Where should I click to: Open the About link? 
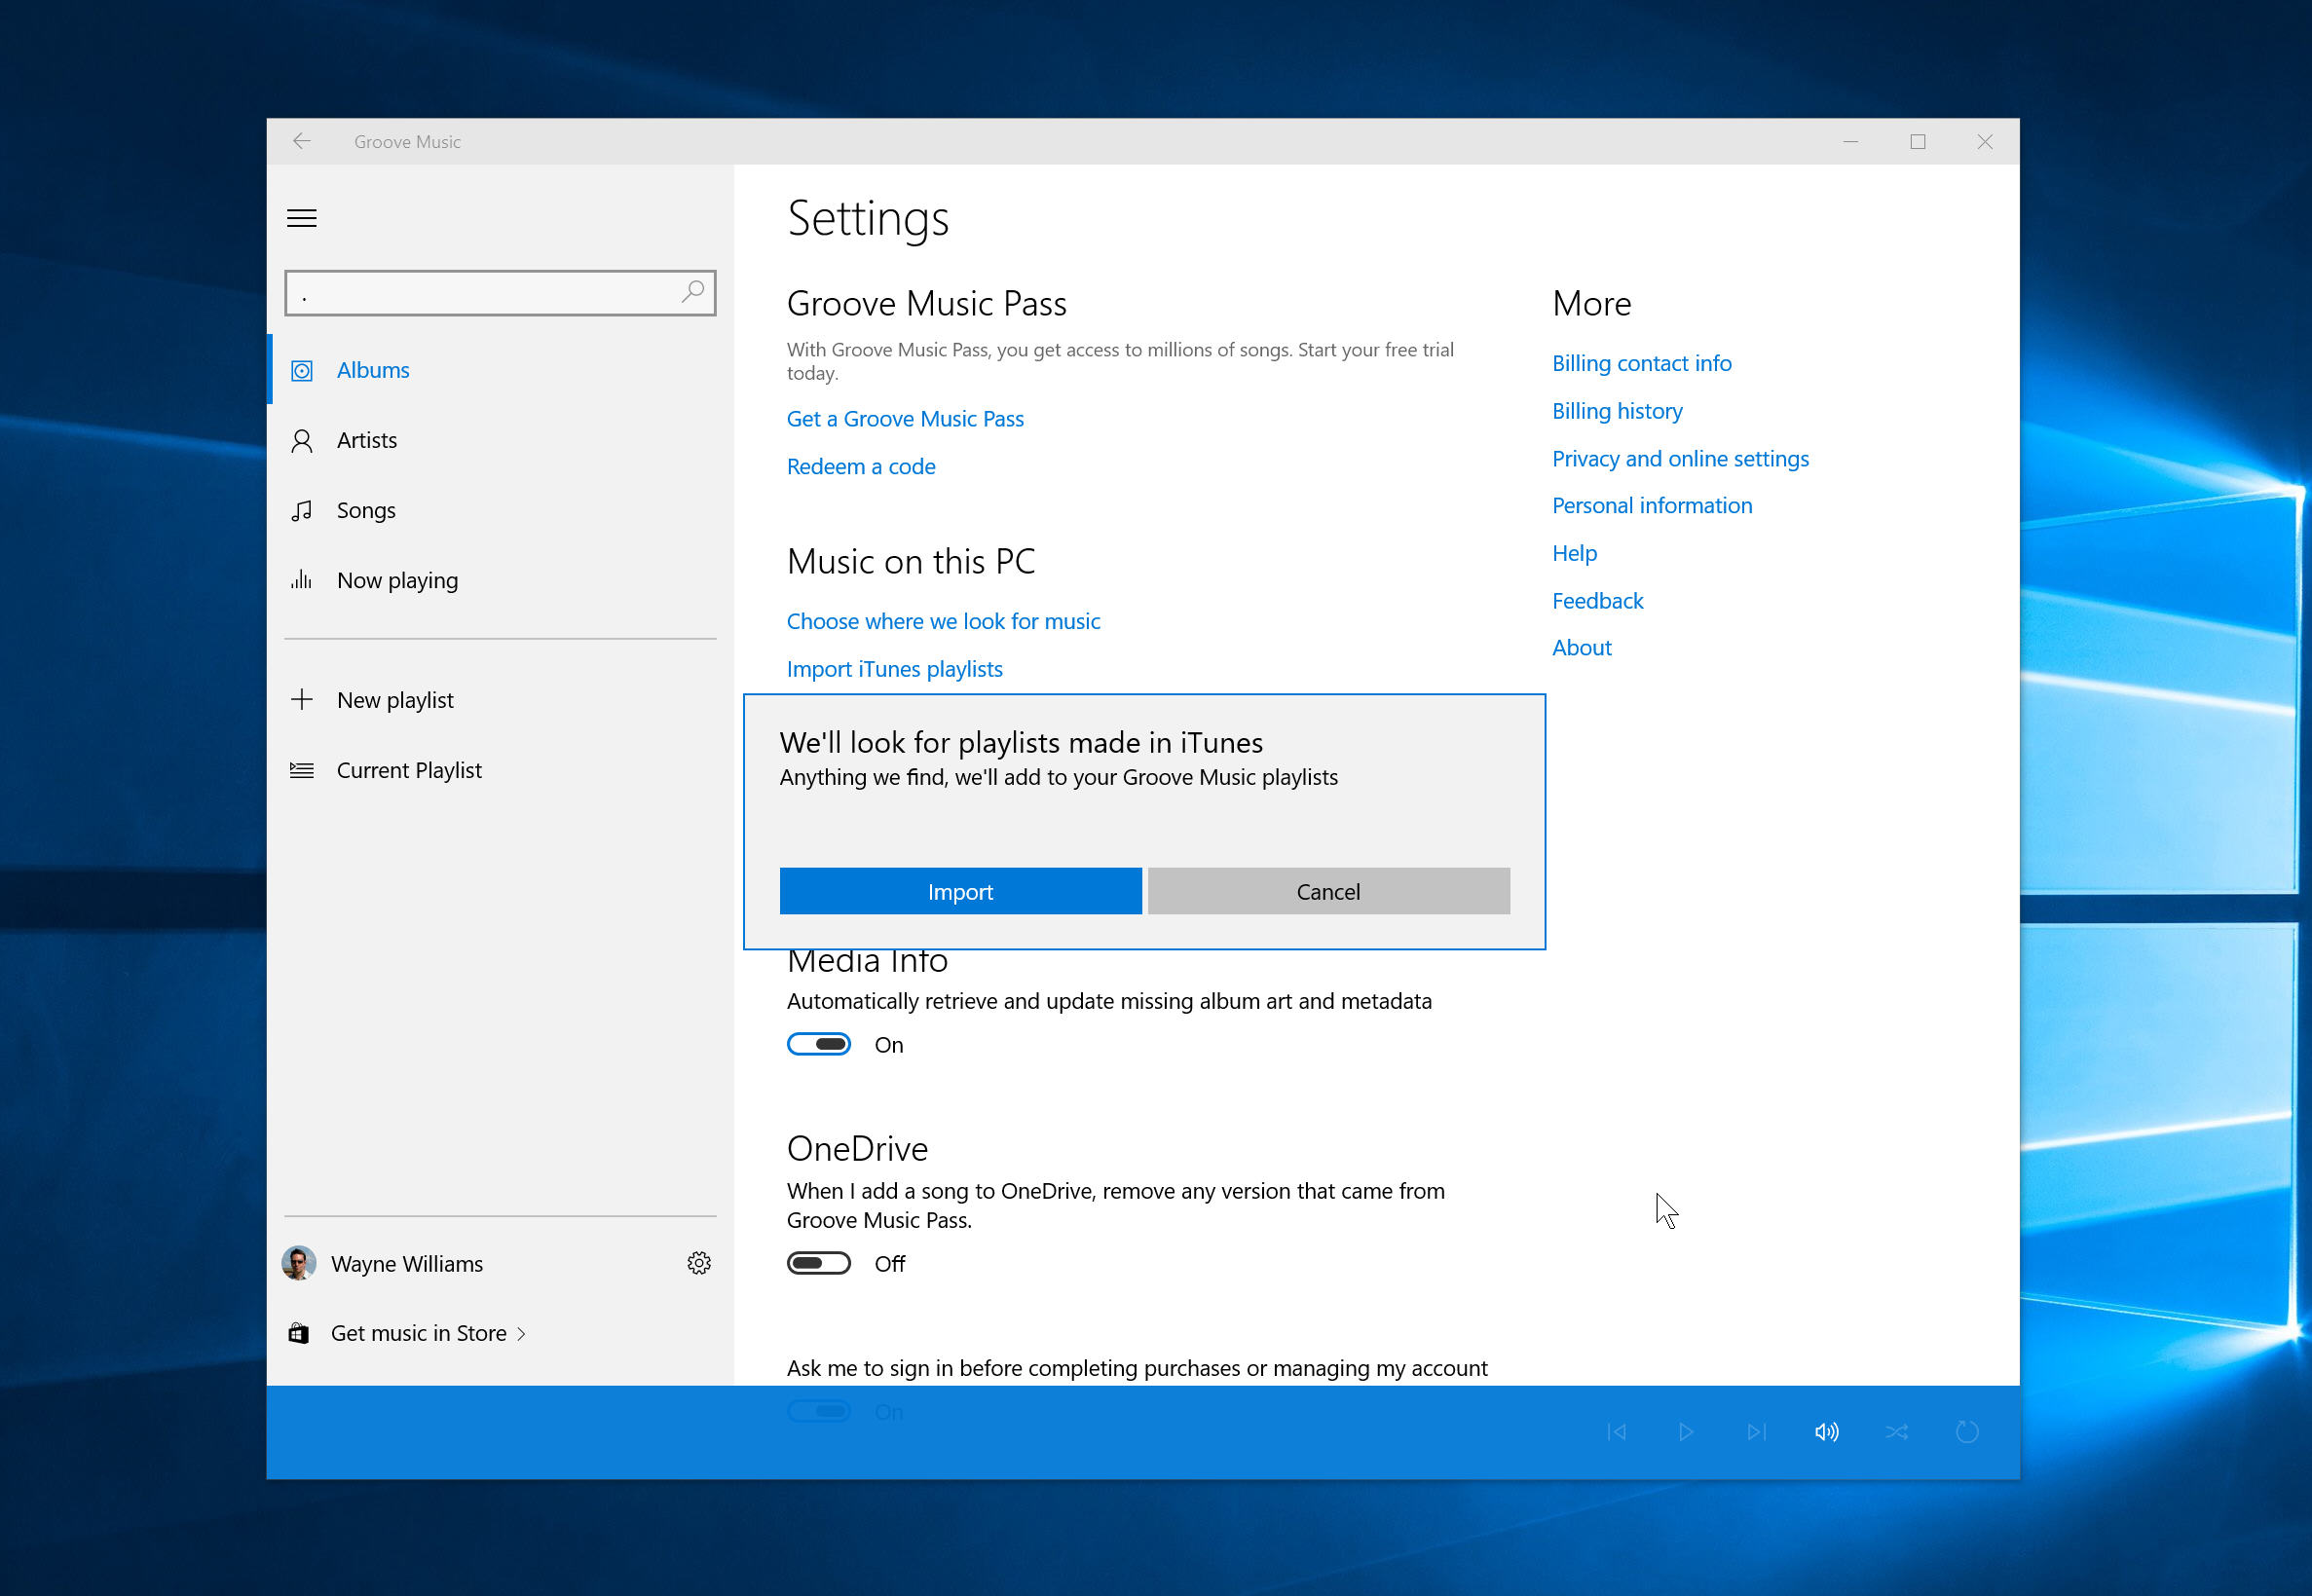(x=1581, y=648)
